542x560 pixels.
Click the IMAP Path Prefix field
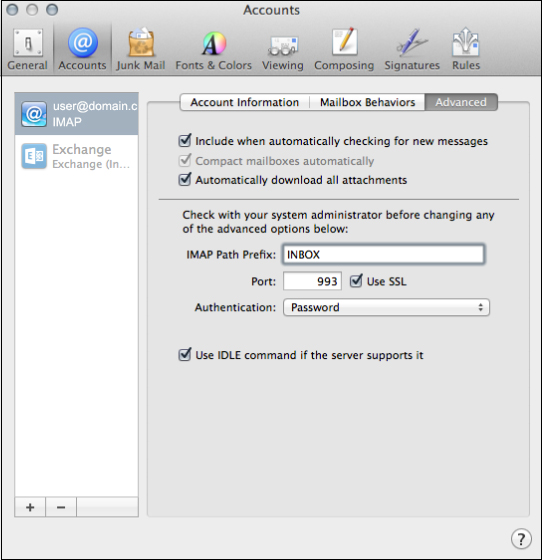[383, 254]
